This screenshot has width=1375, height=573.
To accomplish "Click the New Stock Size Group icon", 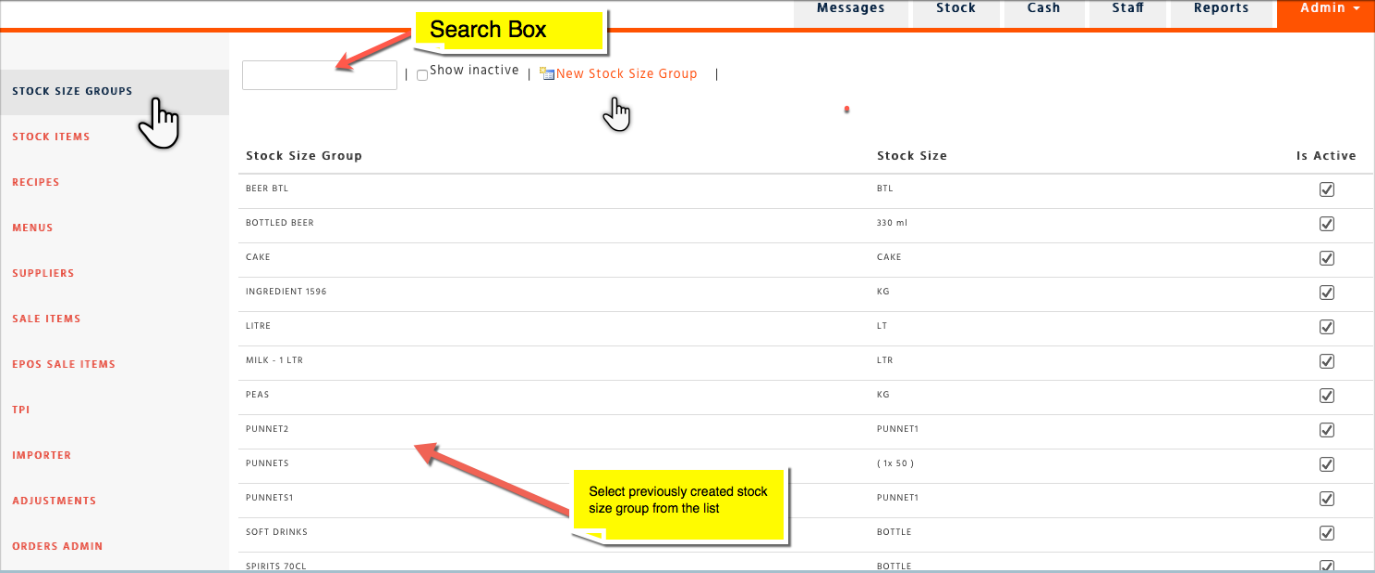I will (x=547, y=73).
